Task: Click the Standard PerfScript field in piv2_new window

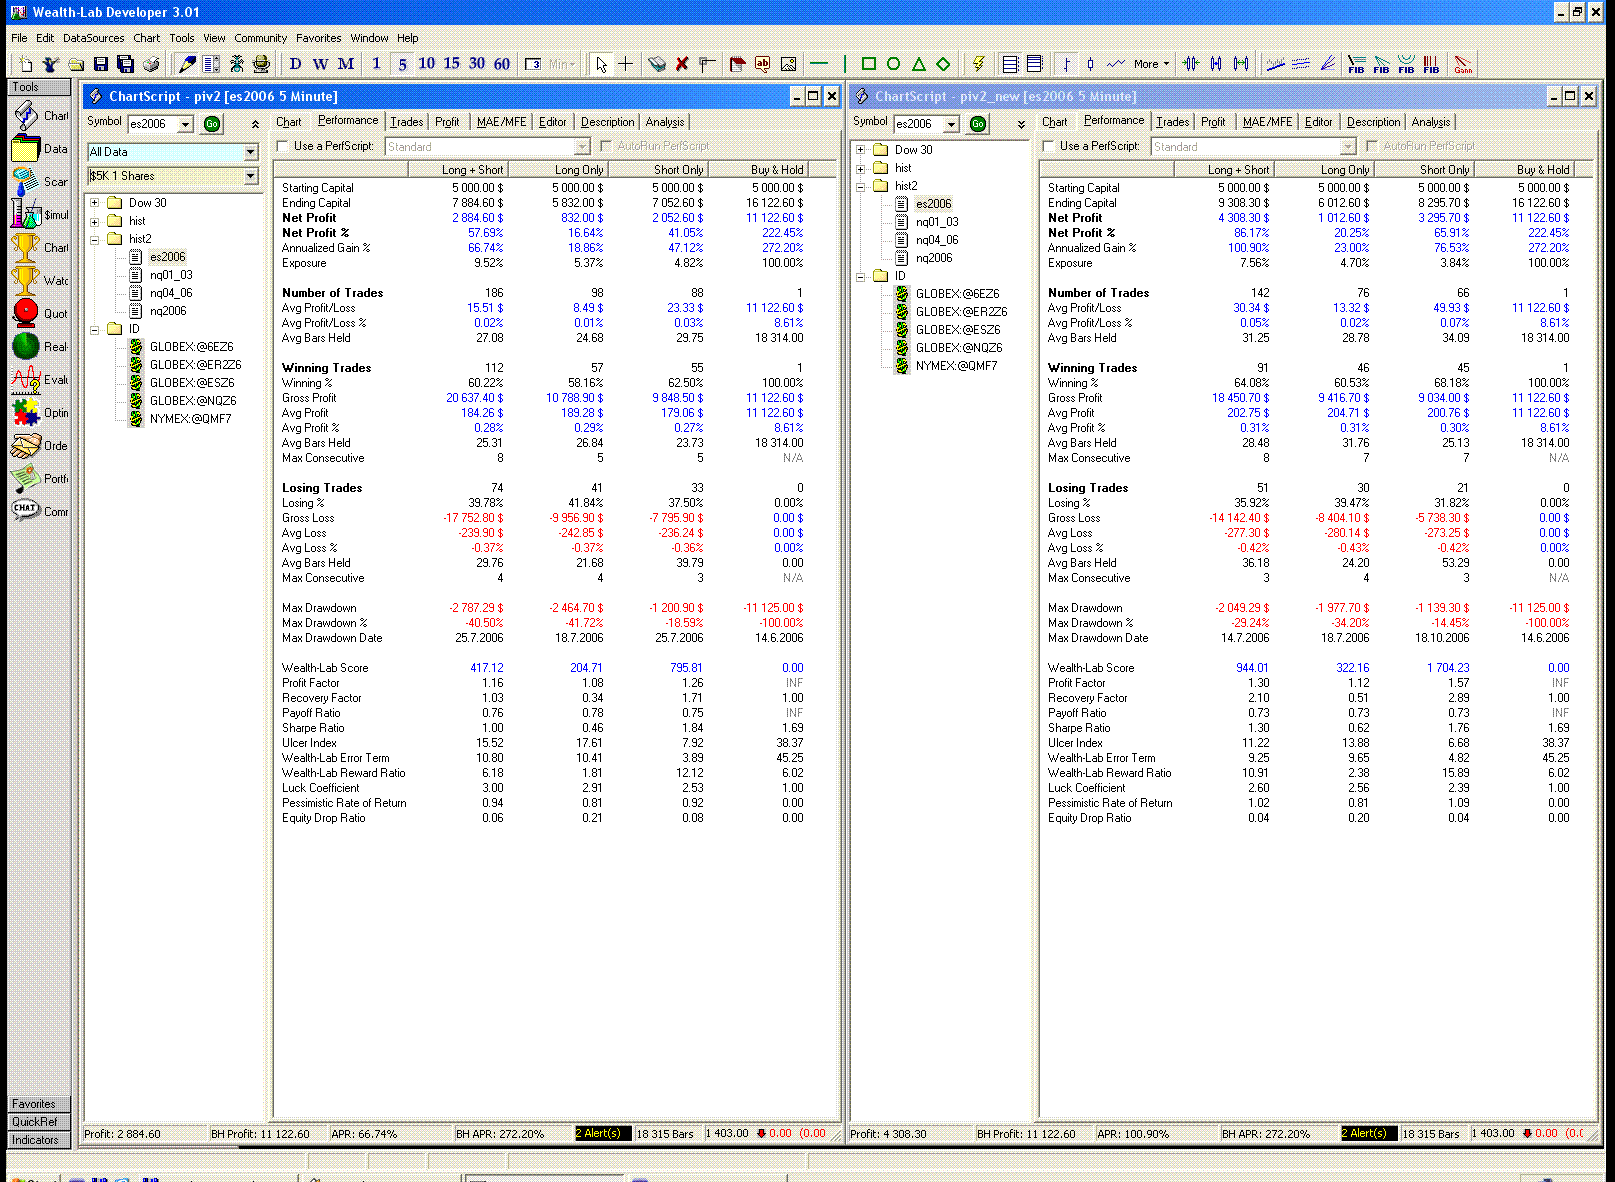Action: (x=1254, y=147)
